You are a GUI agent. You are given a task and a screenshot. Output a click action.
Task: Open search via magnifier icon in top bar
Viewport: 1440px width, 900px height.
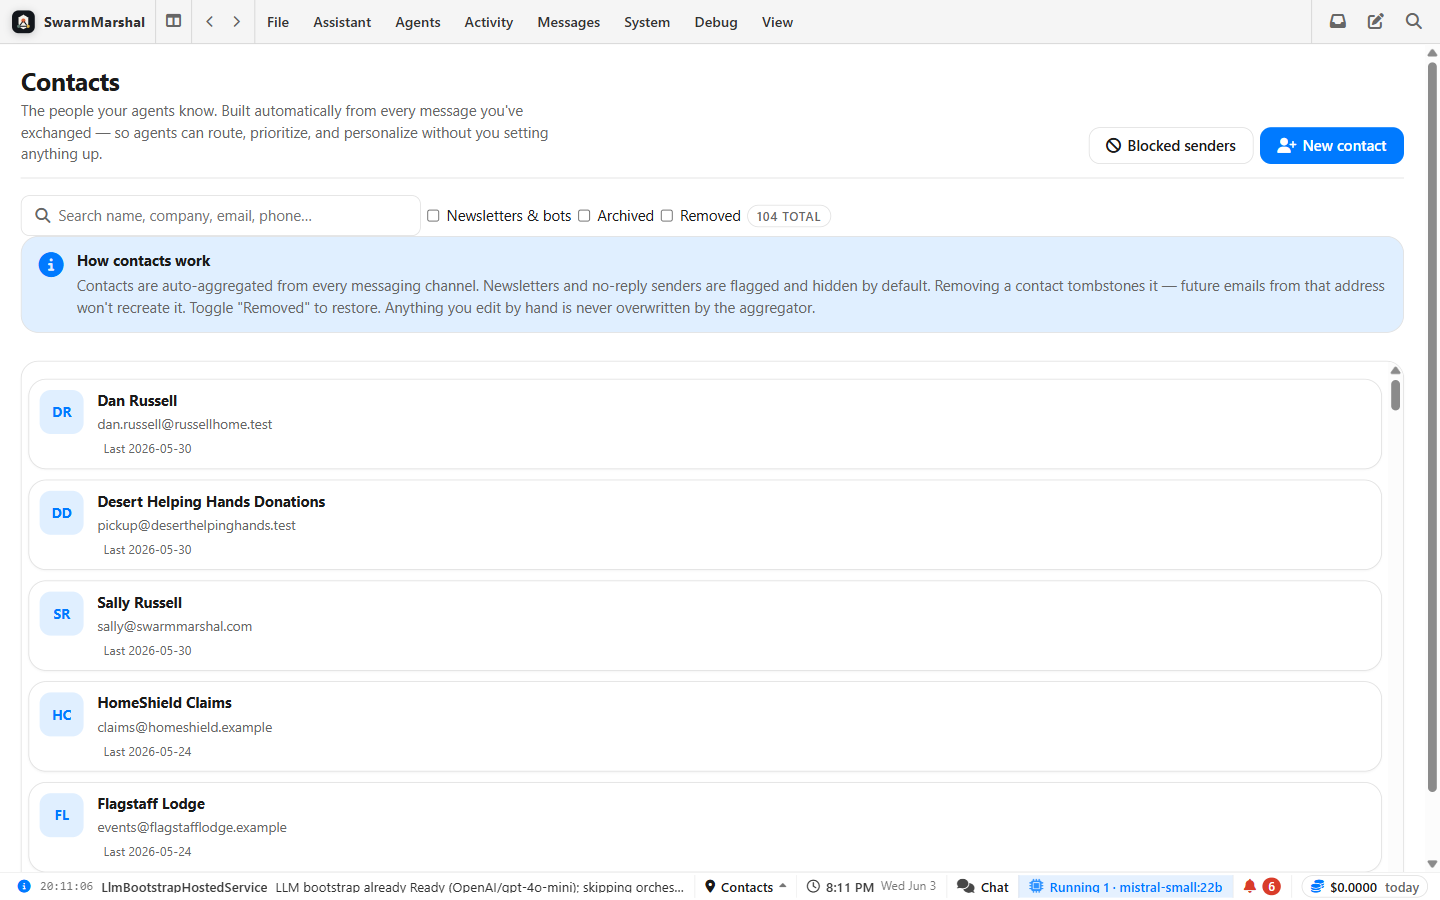click(x=1414, y=21)
